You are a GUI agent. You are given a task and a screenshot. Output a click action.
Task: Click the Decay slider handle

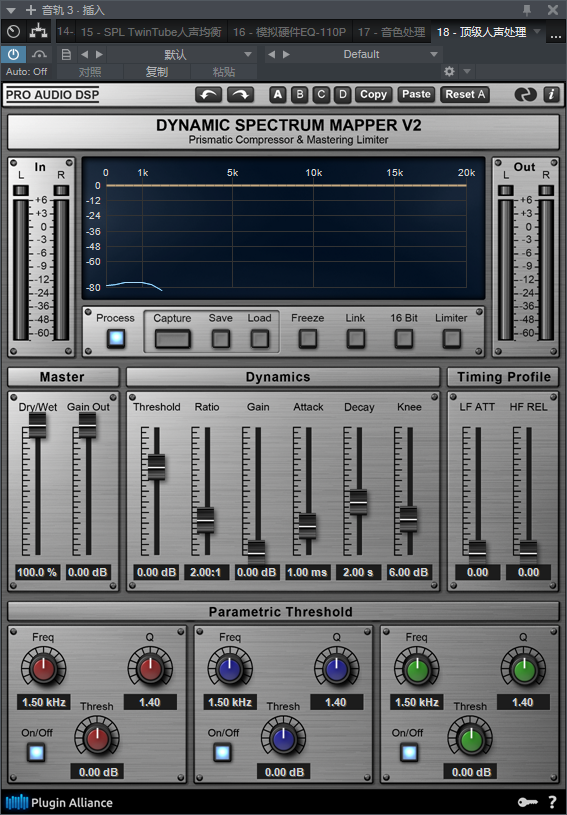point(358,502)
